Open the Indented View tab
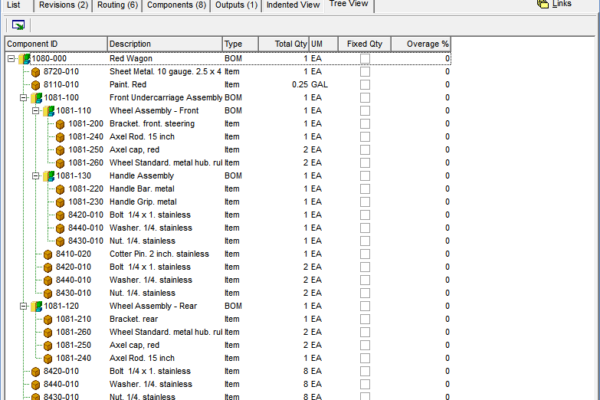 293,5
